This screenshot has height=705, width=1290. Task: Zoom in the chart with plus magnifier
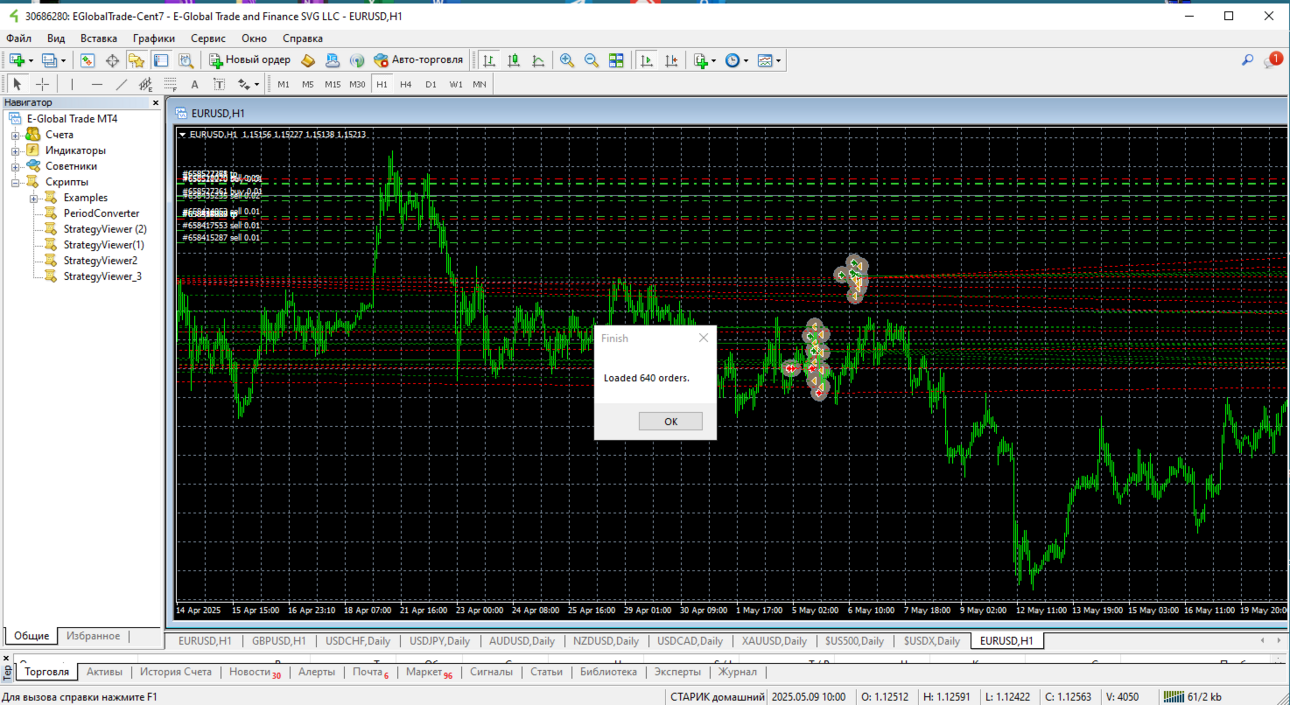pyautogui.click(x=567, y=60)
